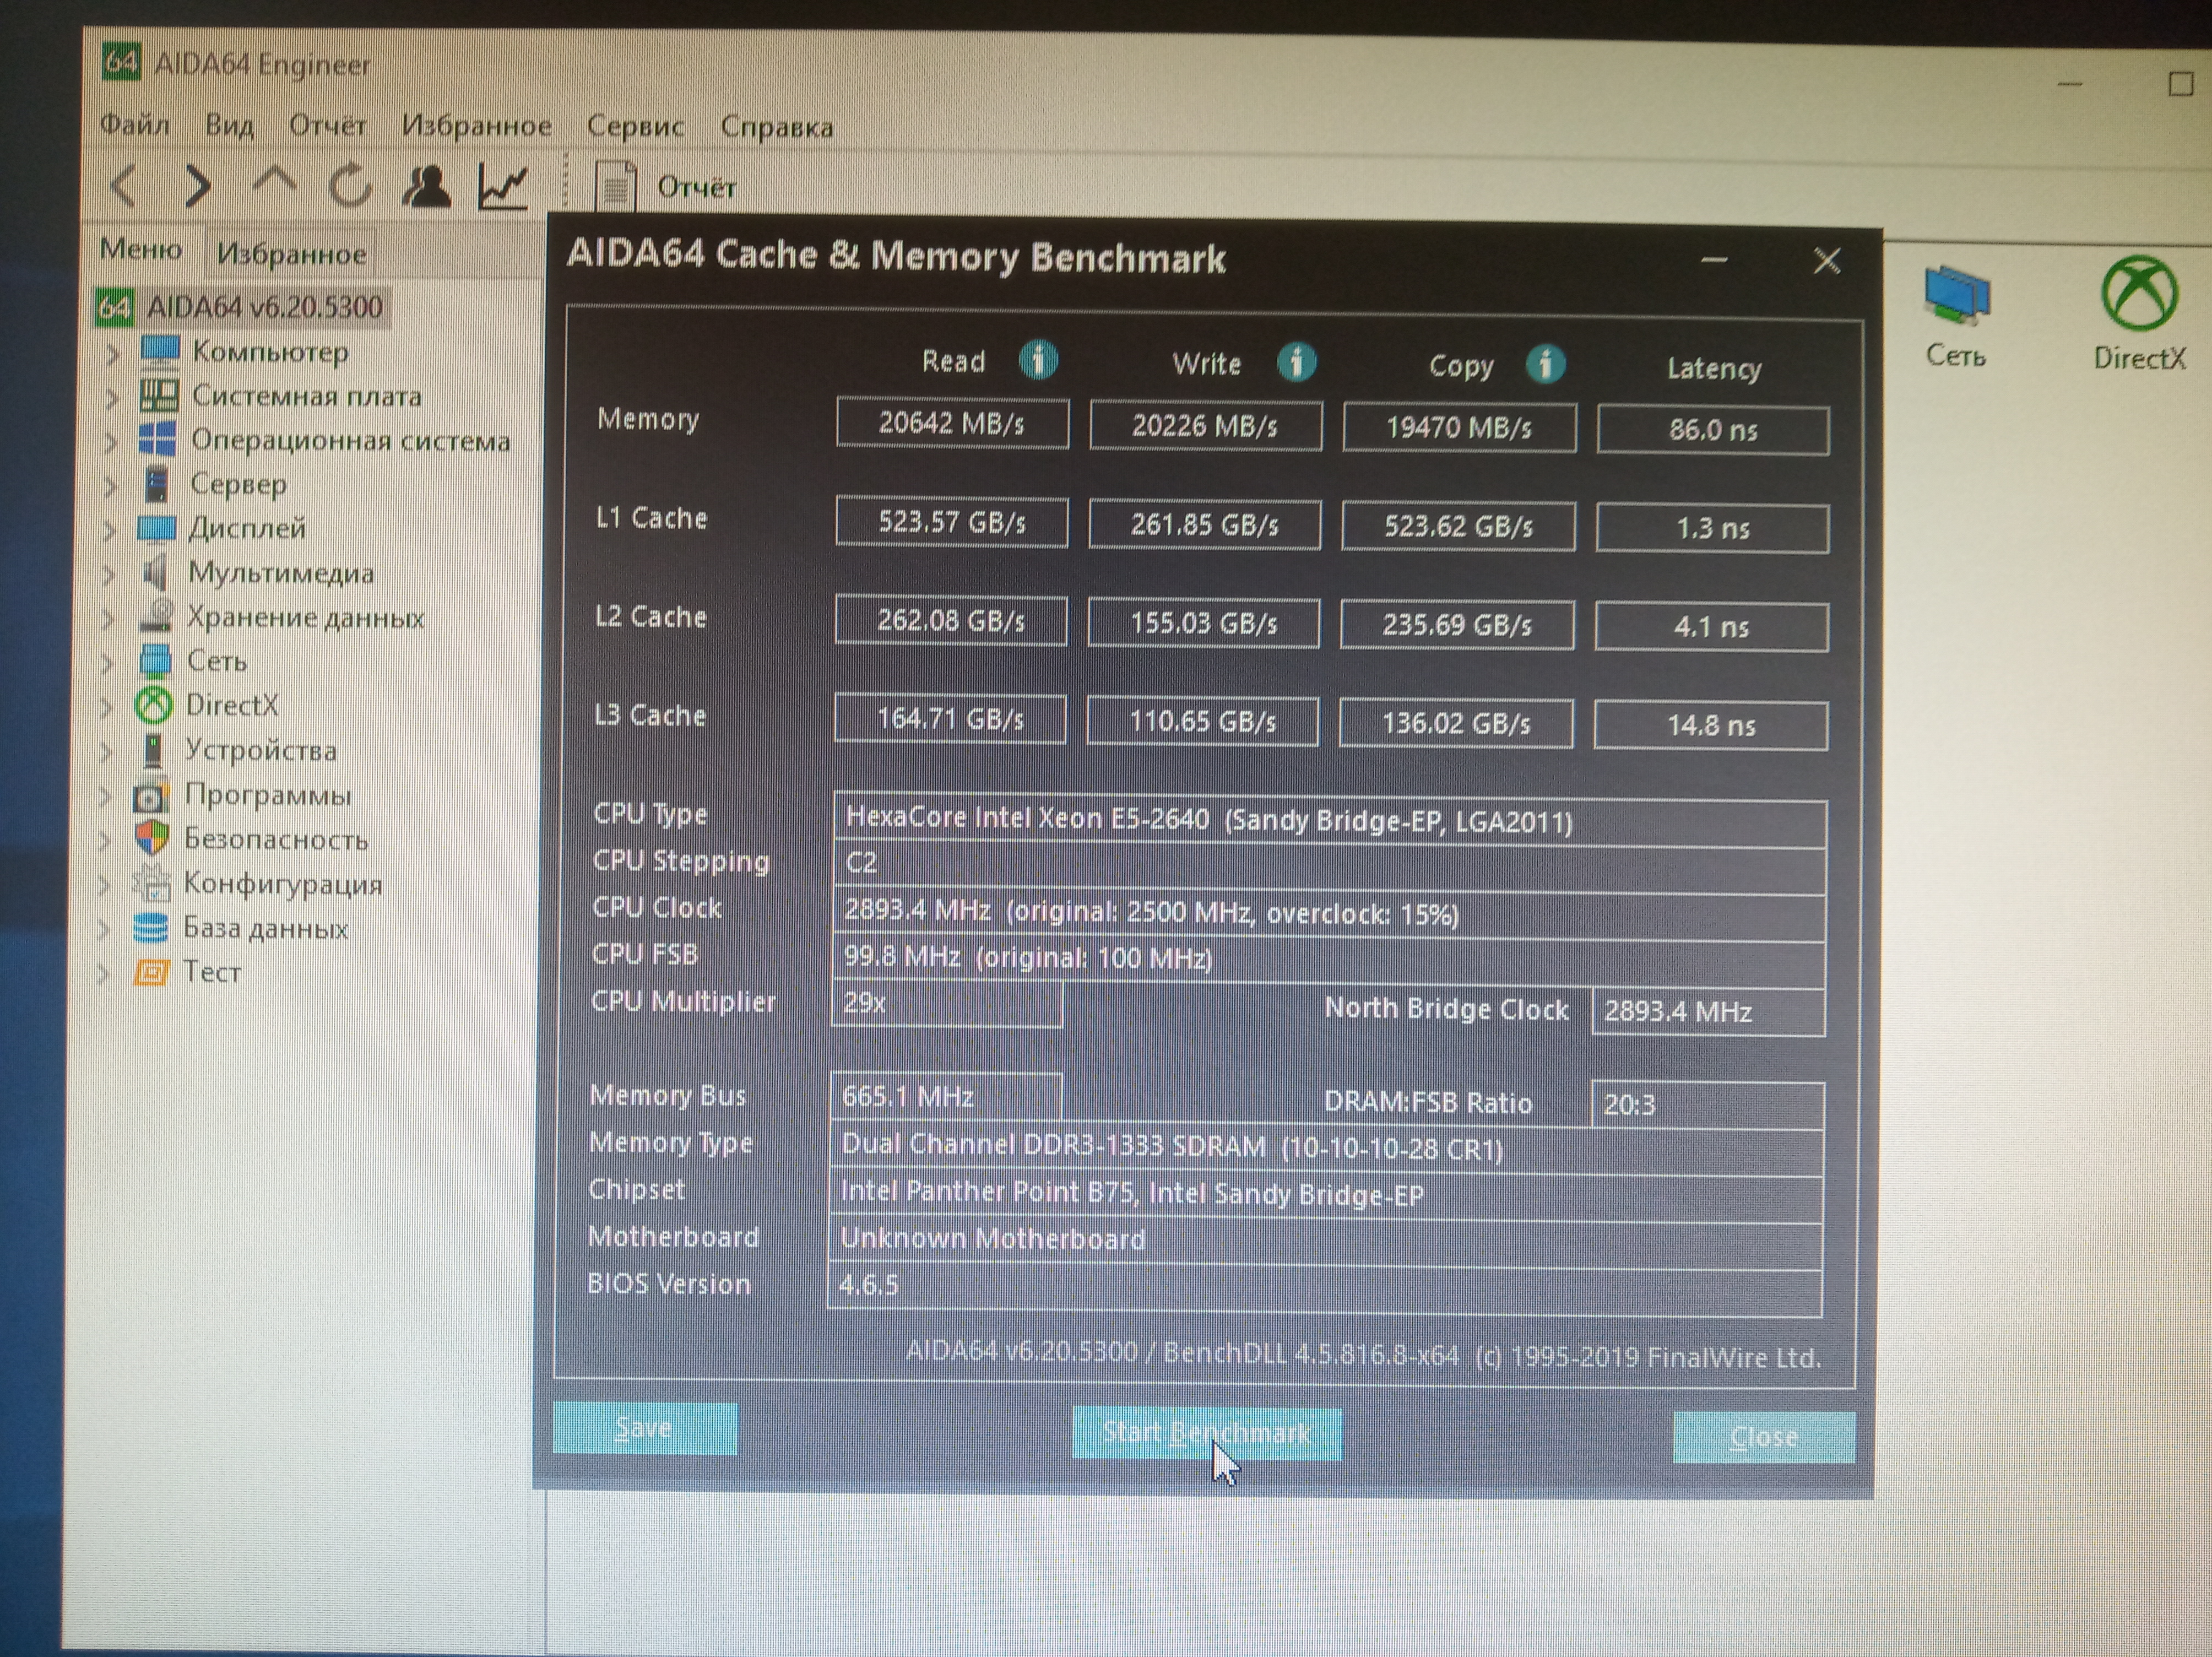The image size is (2212, 1657).
Task: Select Хранение данных in the tree
Action: [305, 617]
